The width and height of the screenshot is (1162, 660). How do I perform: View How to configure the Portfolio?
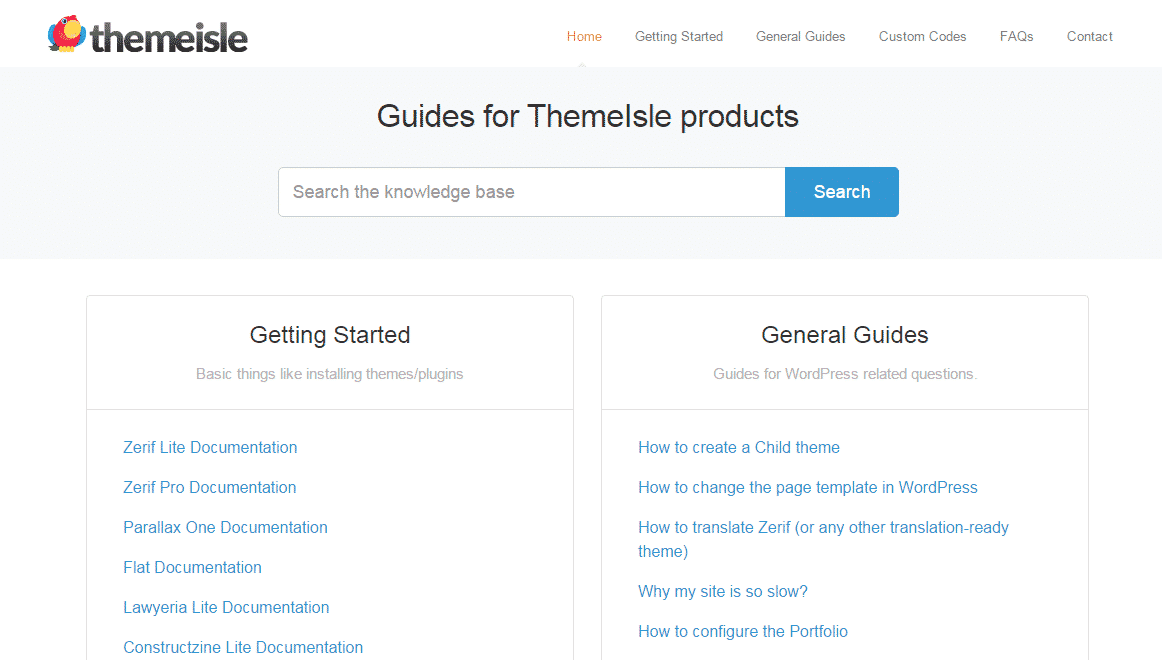coord(743,631)
